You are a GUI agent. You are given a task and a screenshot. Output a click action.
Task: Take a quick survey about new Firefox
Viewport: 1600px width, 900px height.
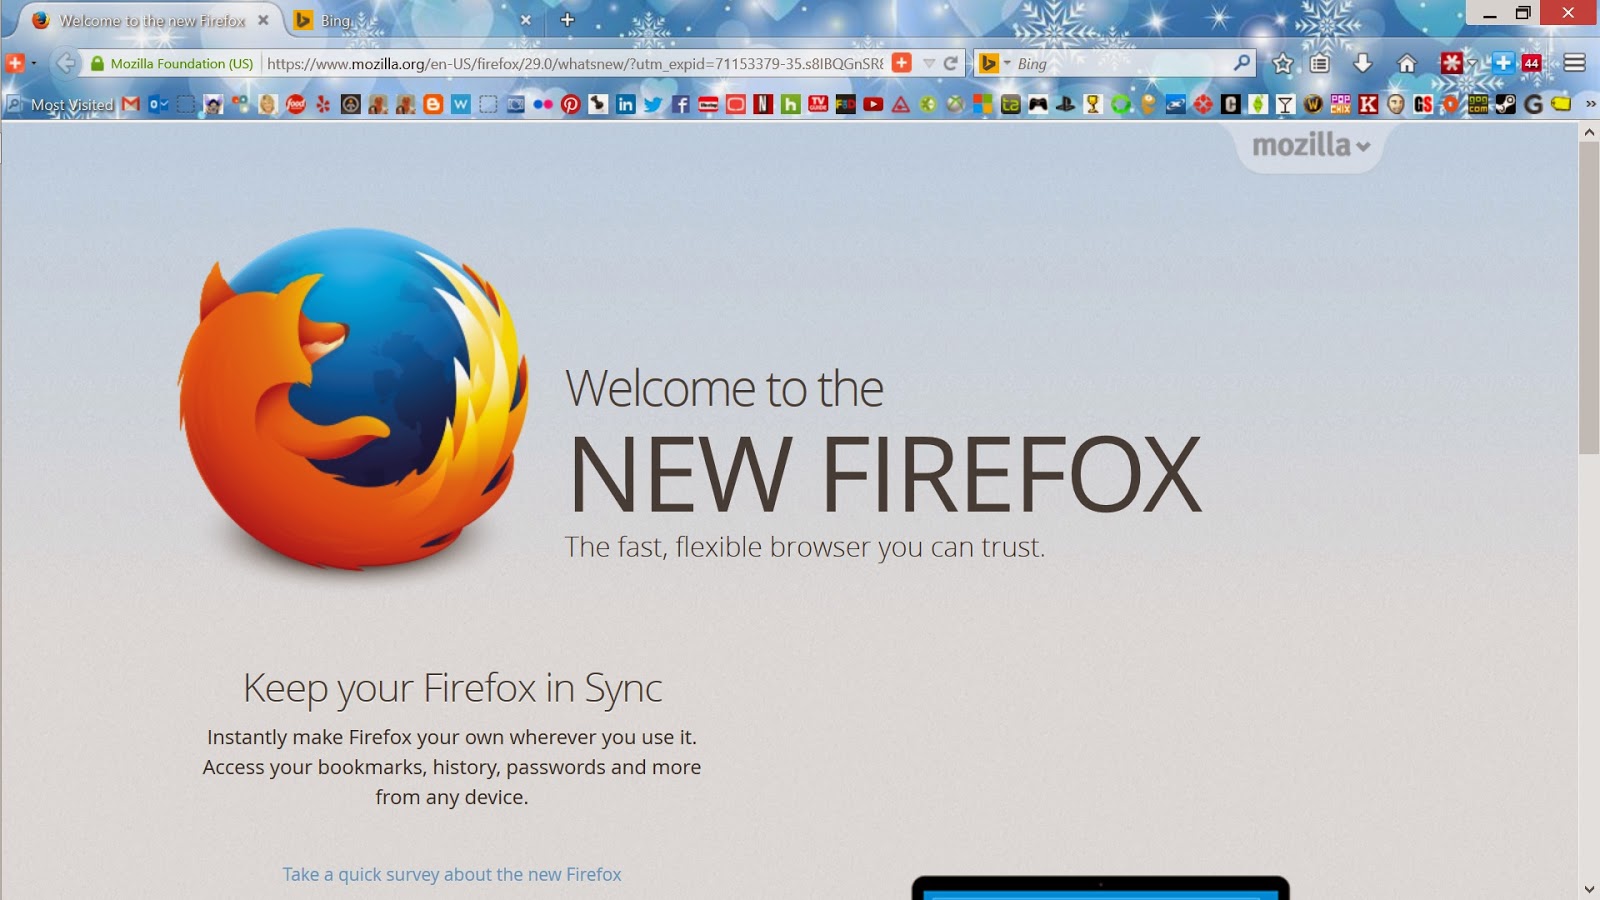tap(452, 874)
